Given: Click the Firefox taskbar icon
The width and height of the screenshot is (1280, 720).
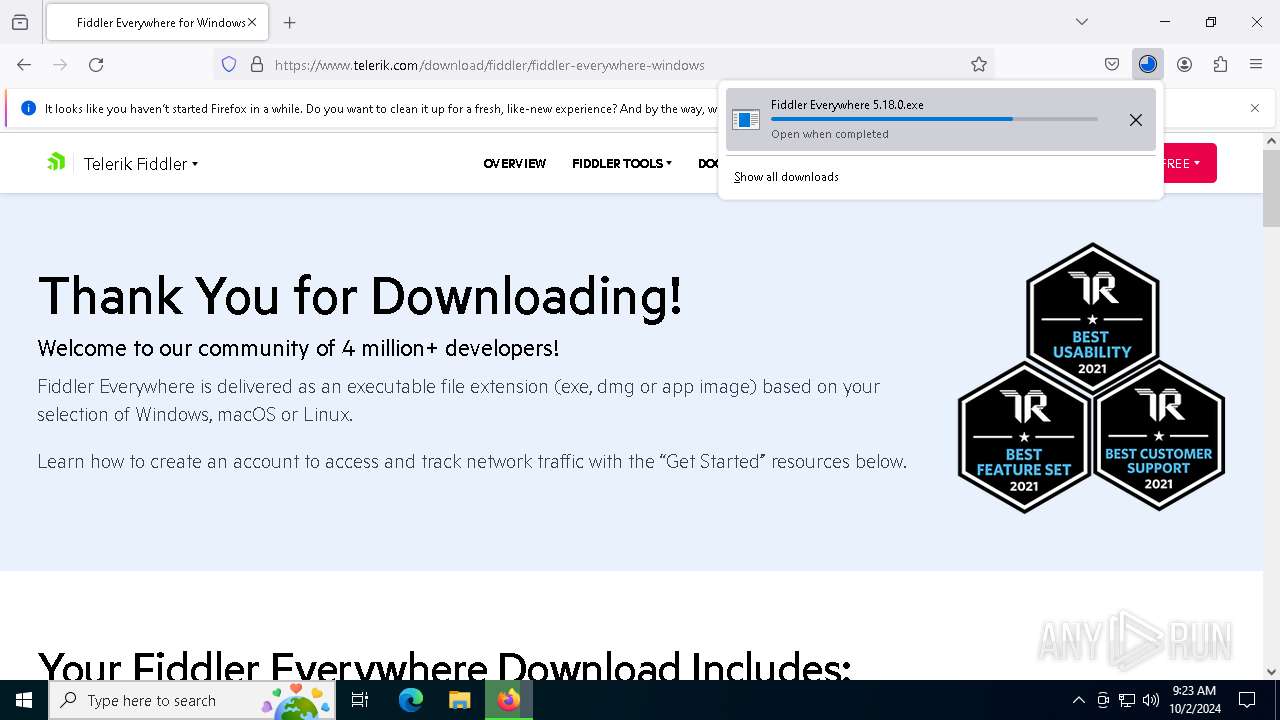Looking at the screenshot, I should click(x=509, y=700).
